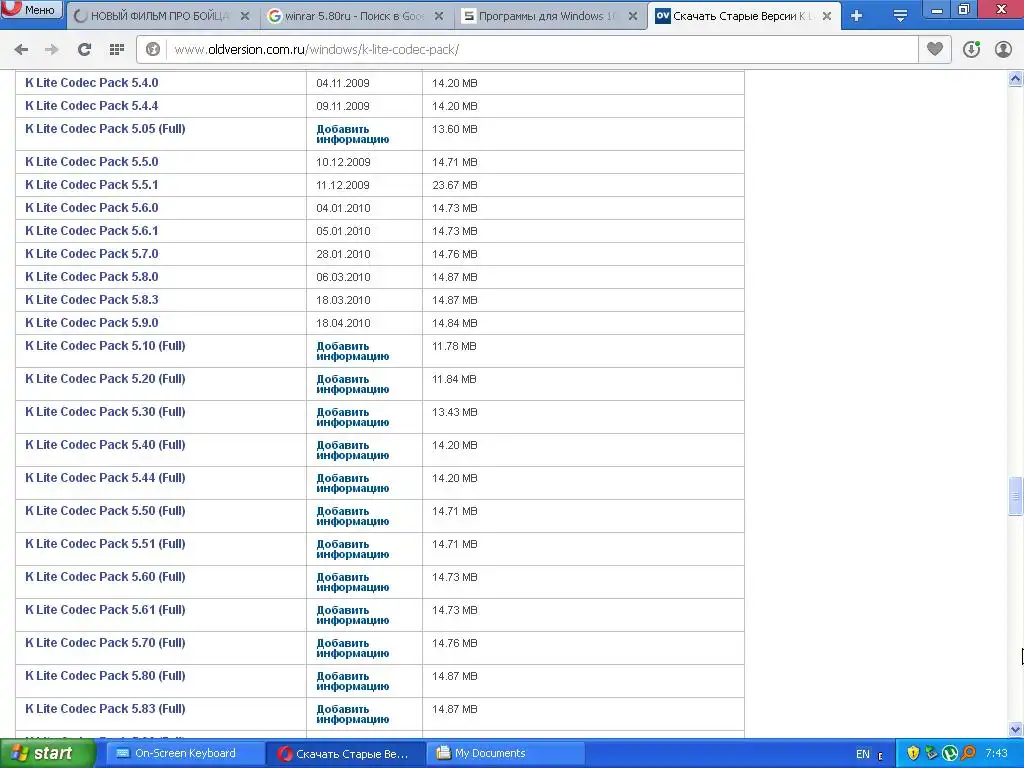Open K Lite Codec Pack 5.8.3 link
The height and width of the screenshot is (768, 1024).
pos(91,300)
